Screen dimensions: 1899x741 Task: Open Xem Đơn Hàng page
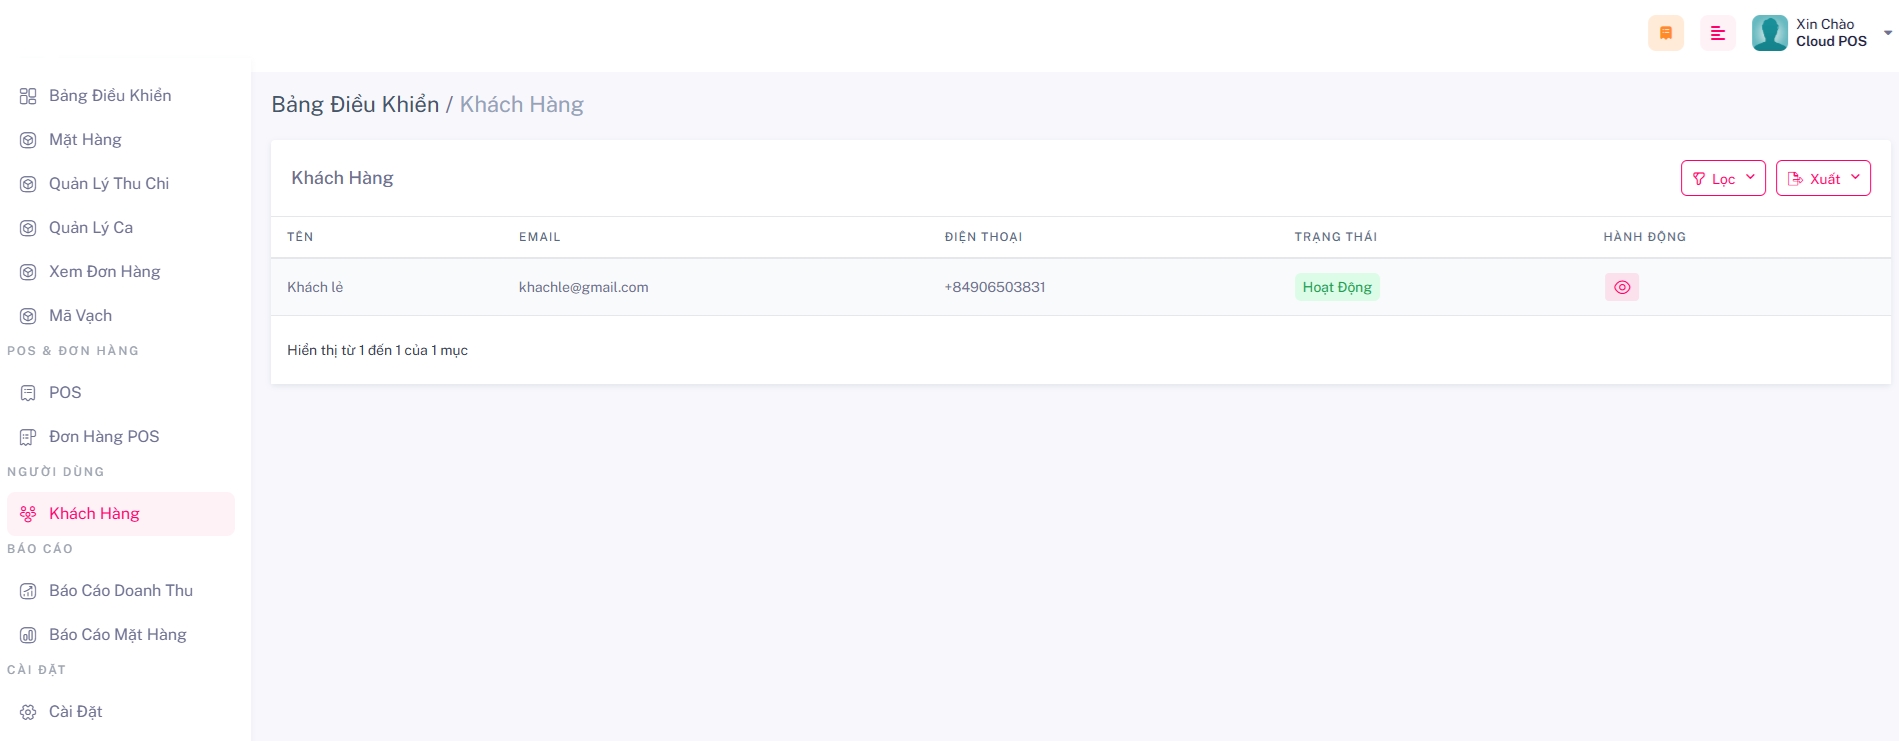[x=104, y=272]
